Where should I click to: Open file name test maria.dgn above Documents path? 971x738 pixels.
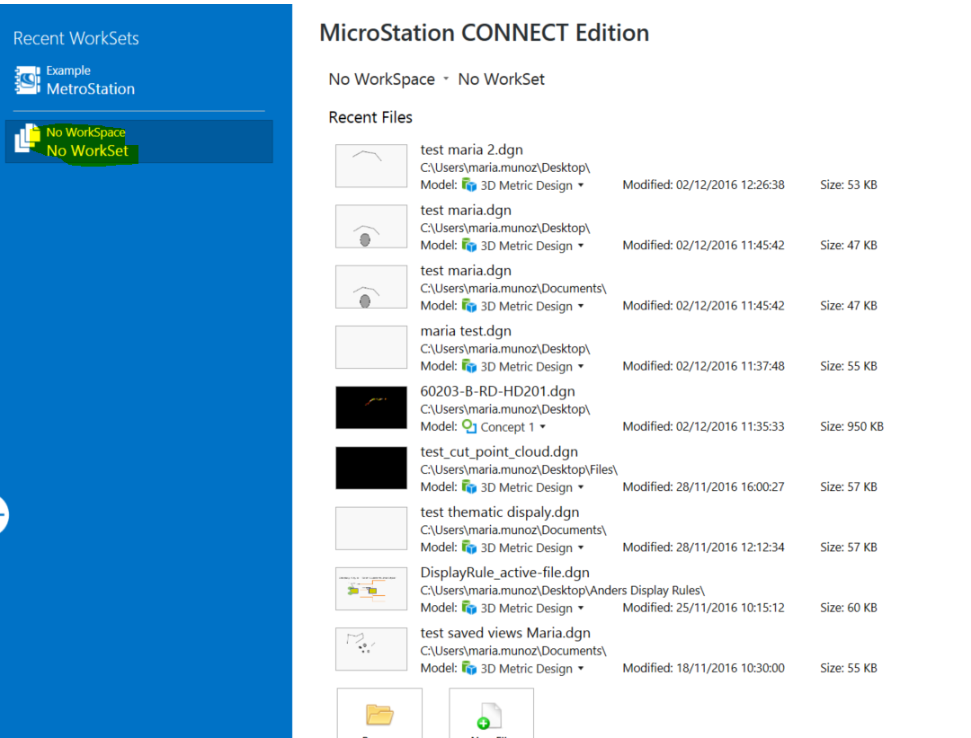tap(466, 271)
